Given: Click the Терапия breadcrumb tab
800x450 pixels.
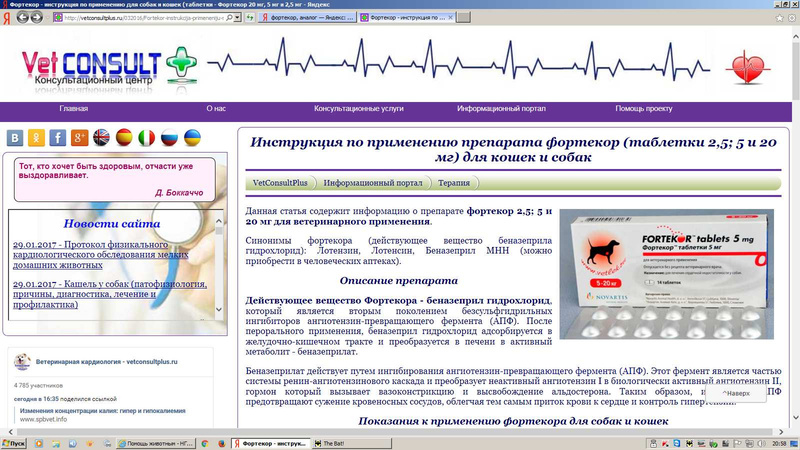Looking at the screenshot, I should click(454, 183).
